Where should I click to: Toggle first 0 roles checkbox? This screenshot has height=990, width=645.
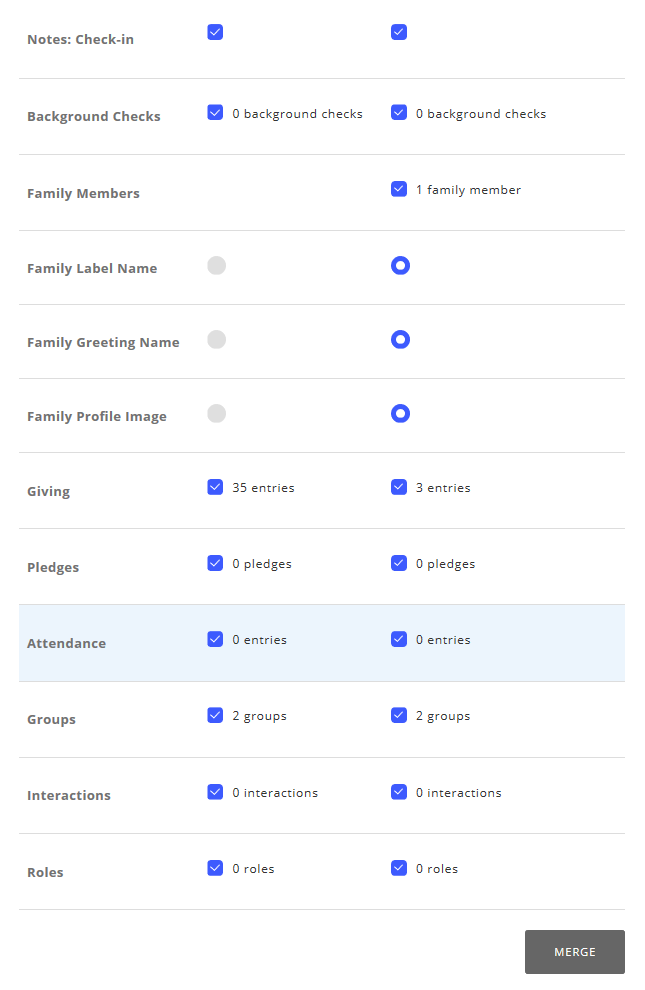tap(215, 868)
